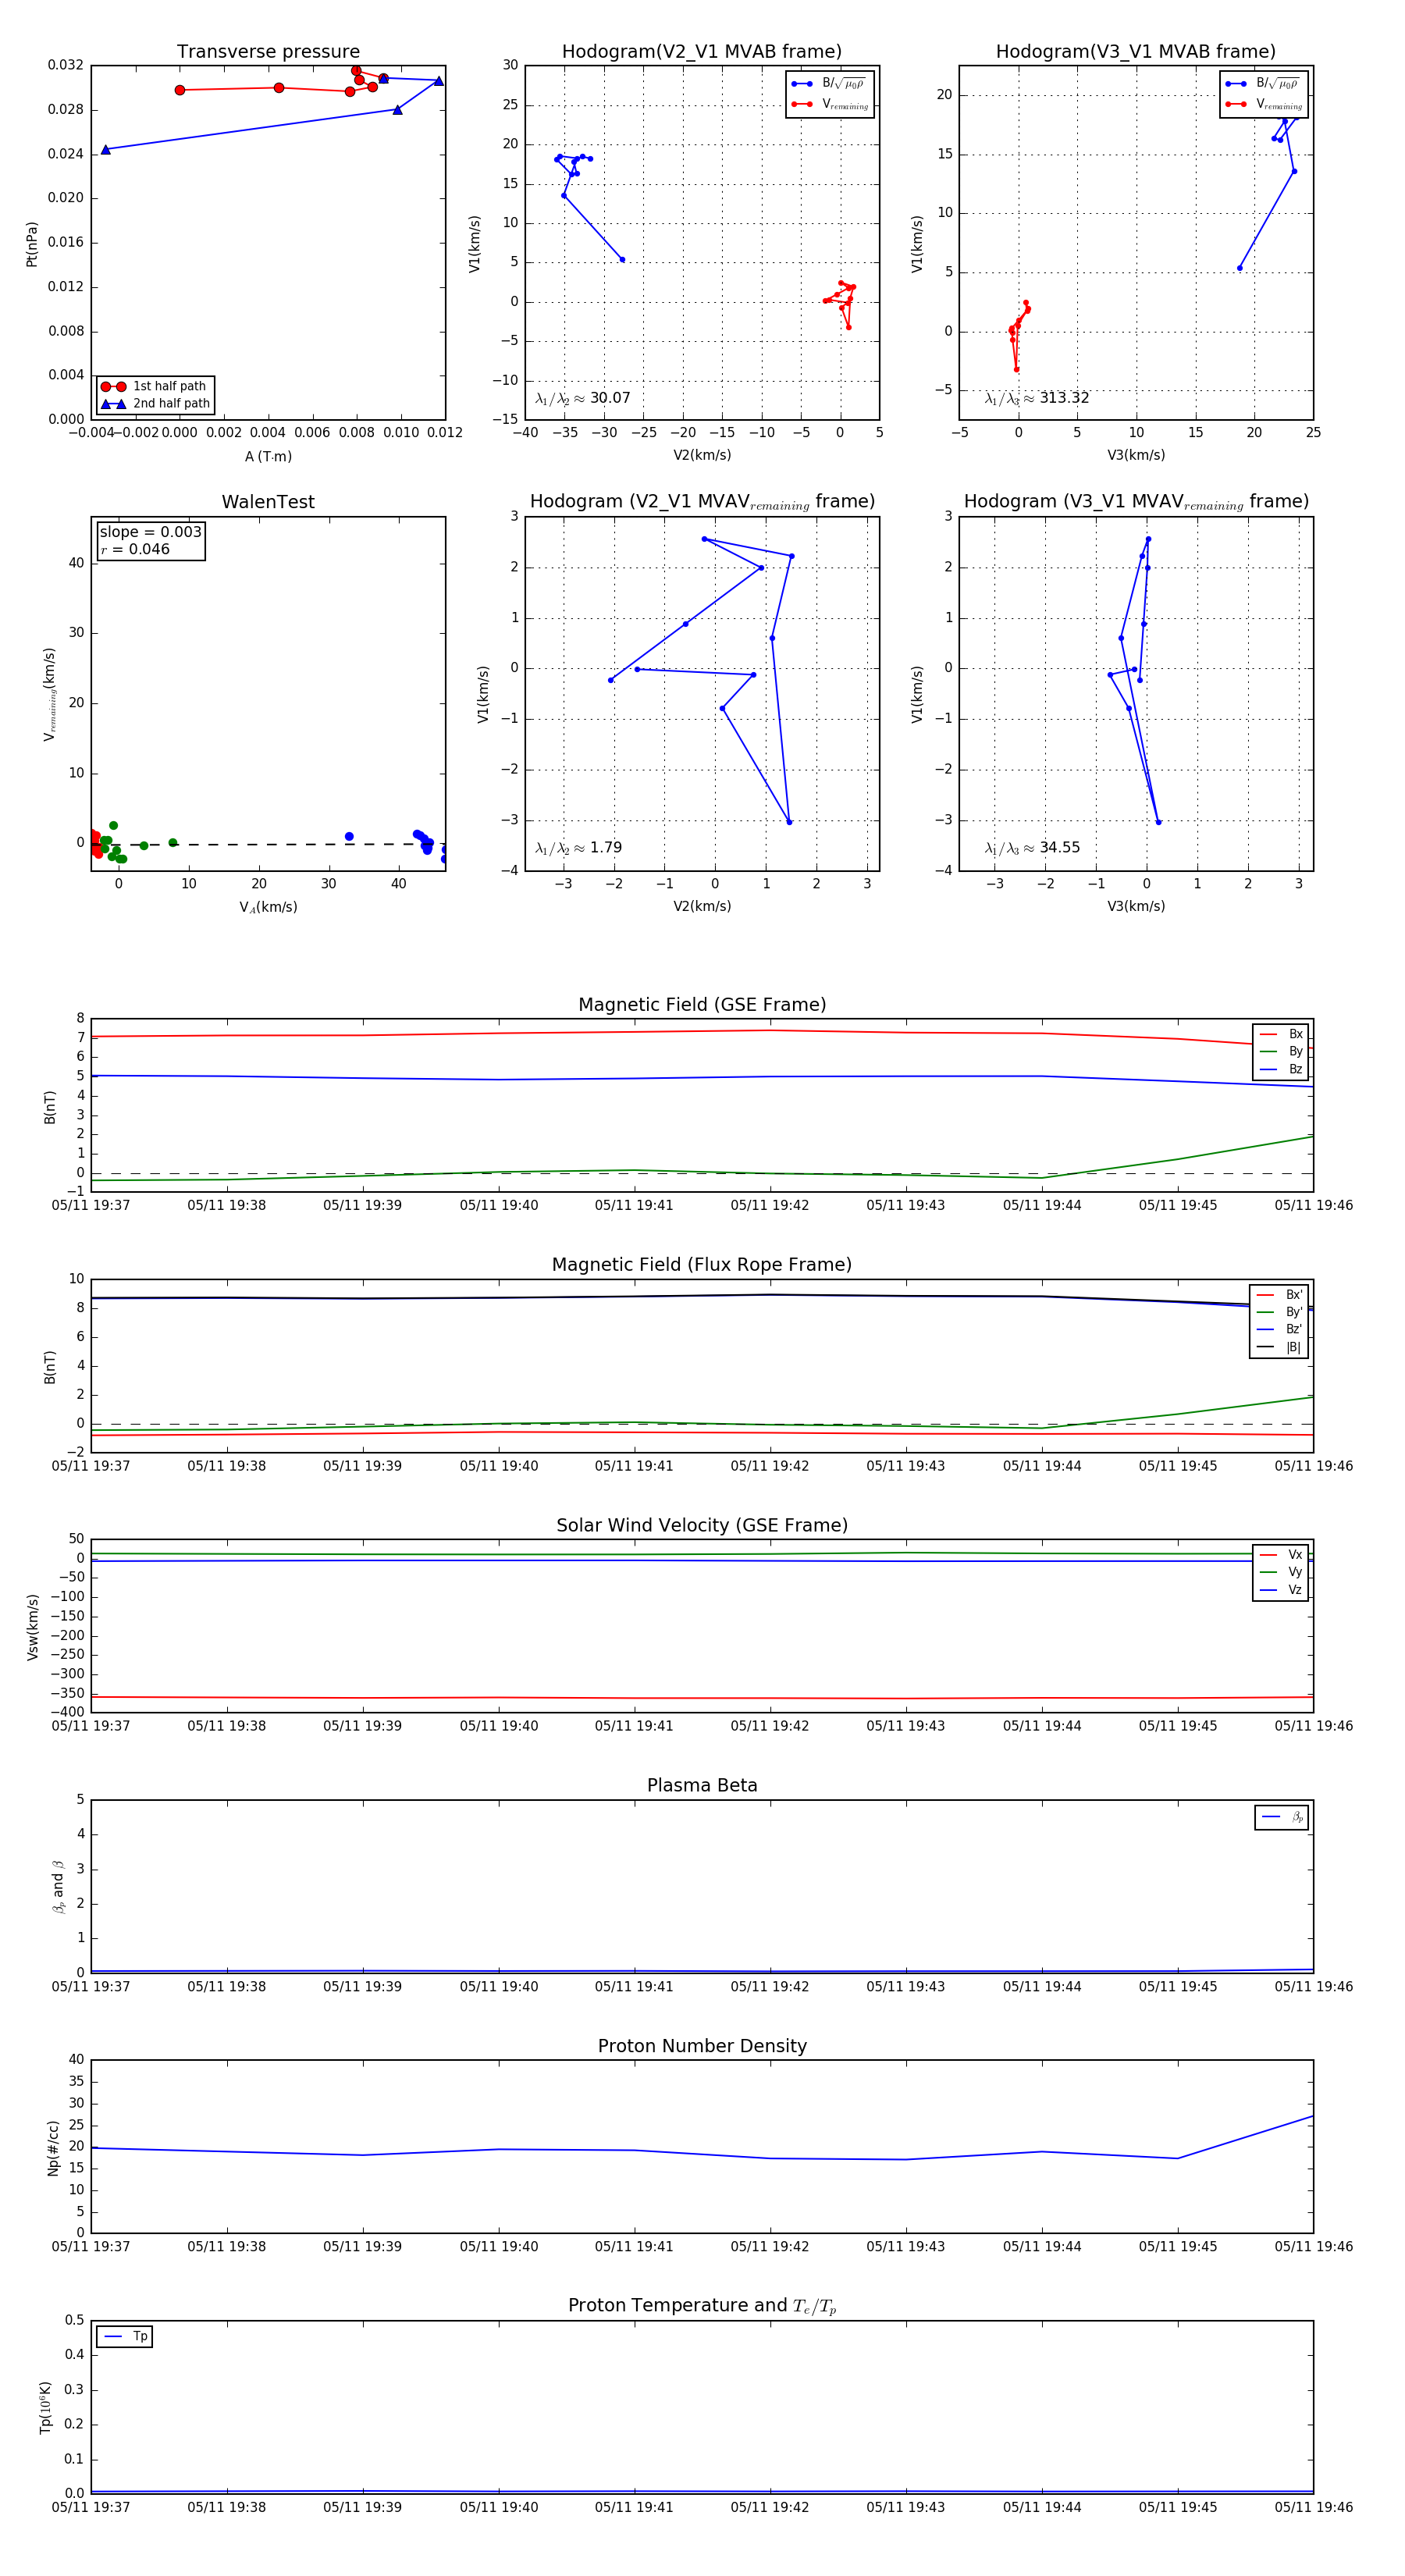This screenshot has height=2576, width=1405.
Task: Click the "Bz'" entry in flux rope legend
Action: 1280,1329
